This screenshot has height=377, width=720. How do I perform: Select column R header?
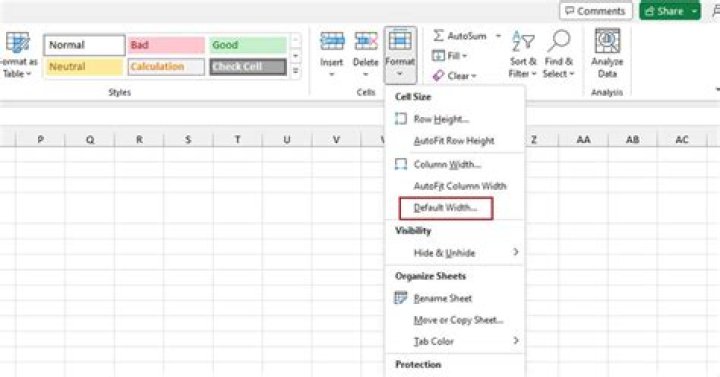139,140
